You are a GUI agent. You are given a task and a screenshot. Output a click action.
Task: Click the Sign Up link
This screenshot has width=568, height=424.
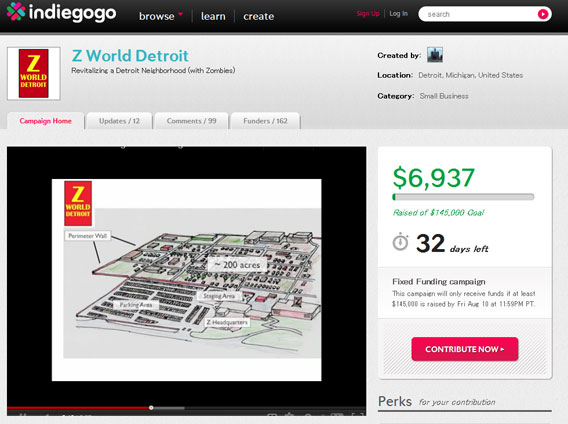tap(368, 13)
